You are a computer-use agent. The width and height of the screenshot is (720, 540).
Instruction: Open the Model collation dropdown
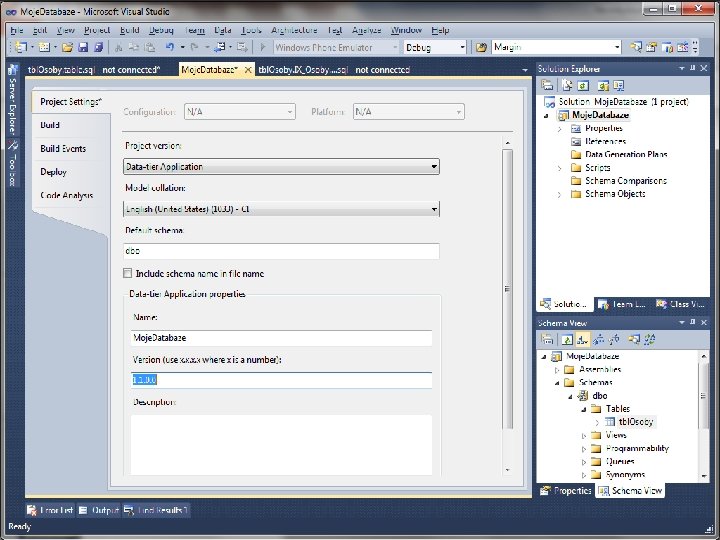coord(433,209)
